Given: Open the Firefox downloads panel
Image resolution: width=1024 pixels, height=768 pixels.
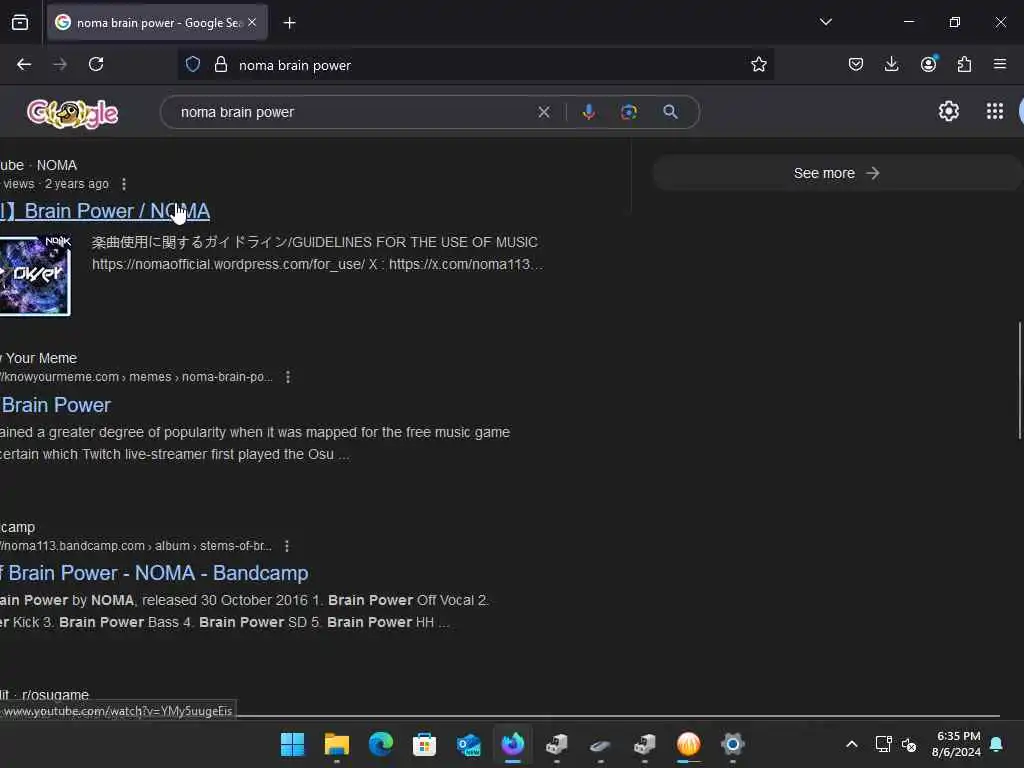Looking at the screenshot, I should click(891, 64).
